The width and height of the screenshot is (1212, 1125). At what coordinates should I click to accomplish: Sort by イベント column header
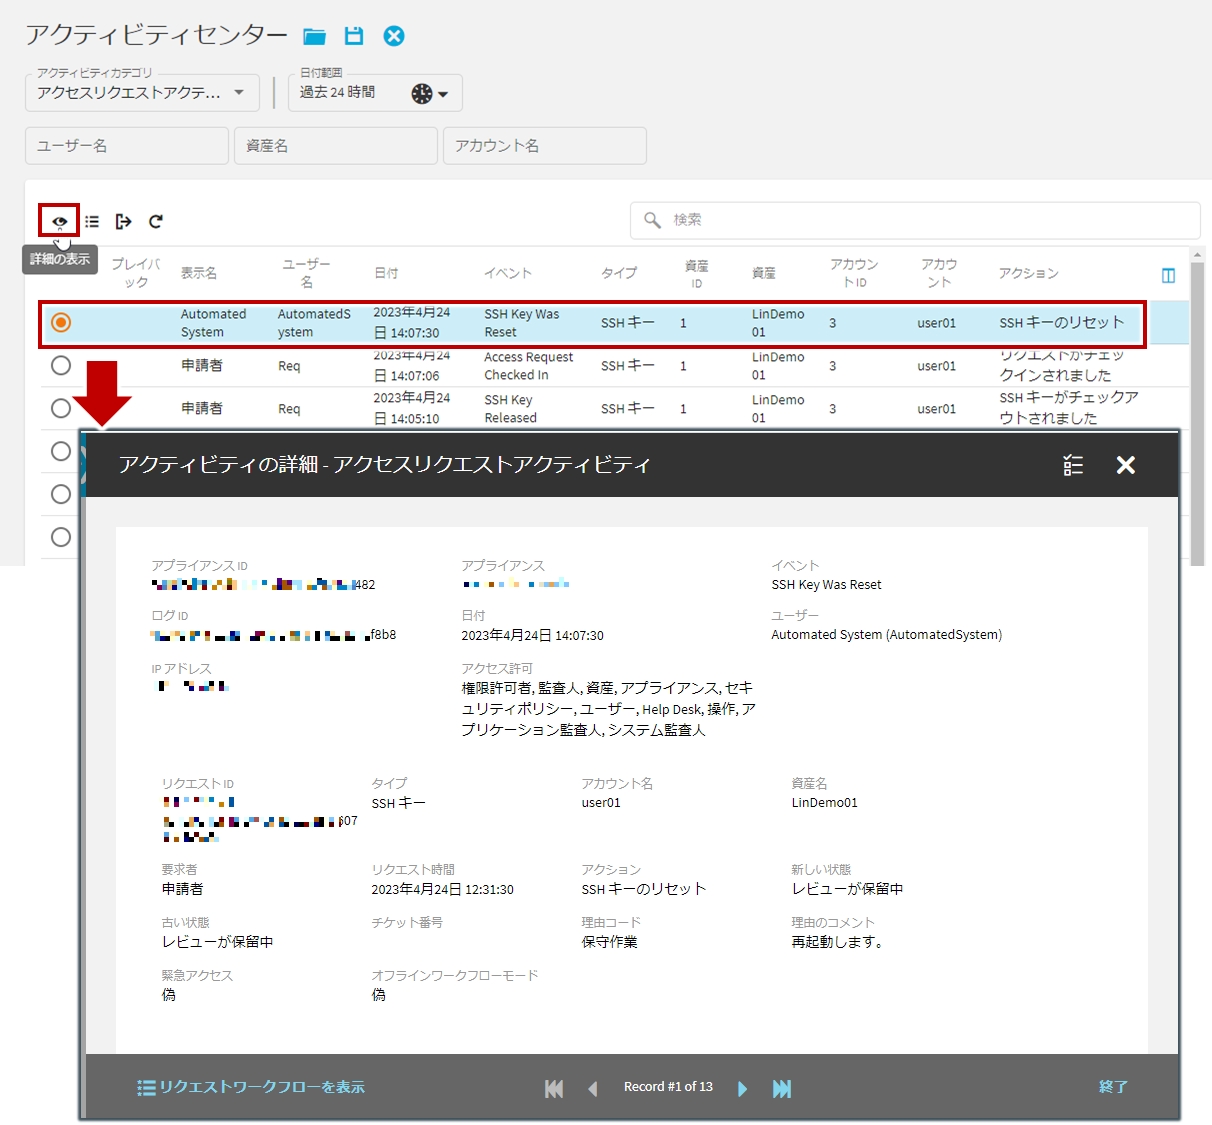[508, 273]
